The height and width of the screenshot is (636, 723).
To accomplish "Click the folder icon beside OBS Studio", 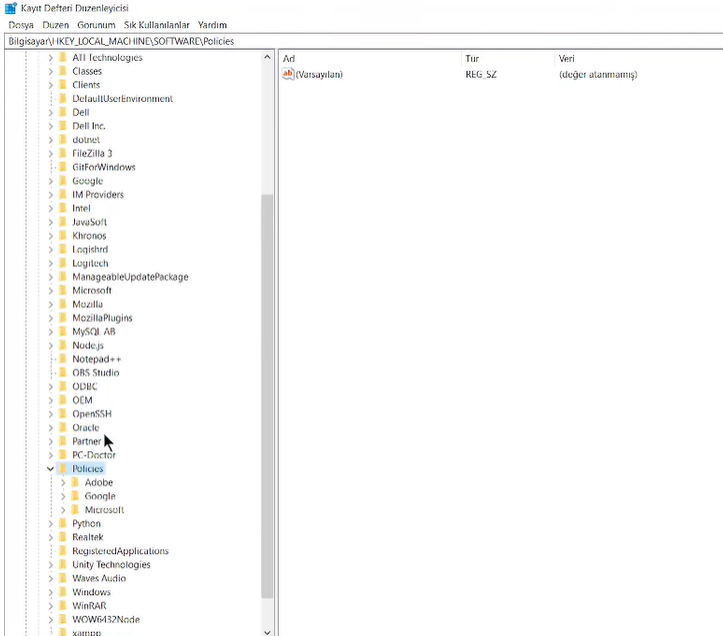I will click(62, 373).
